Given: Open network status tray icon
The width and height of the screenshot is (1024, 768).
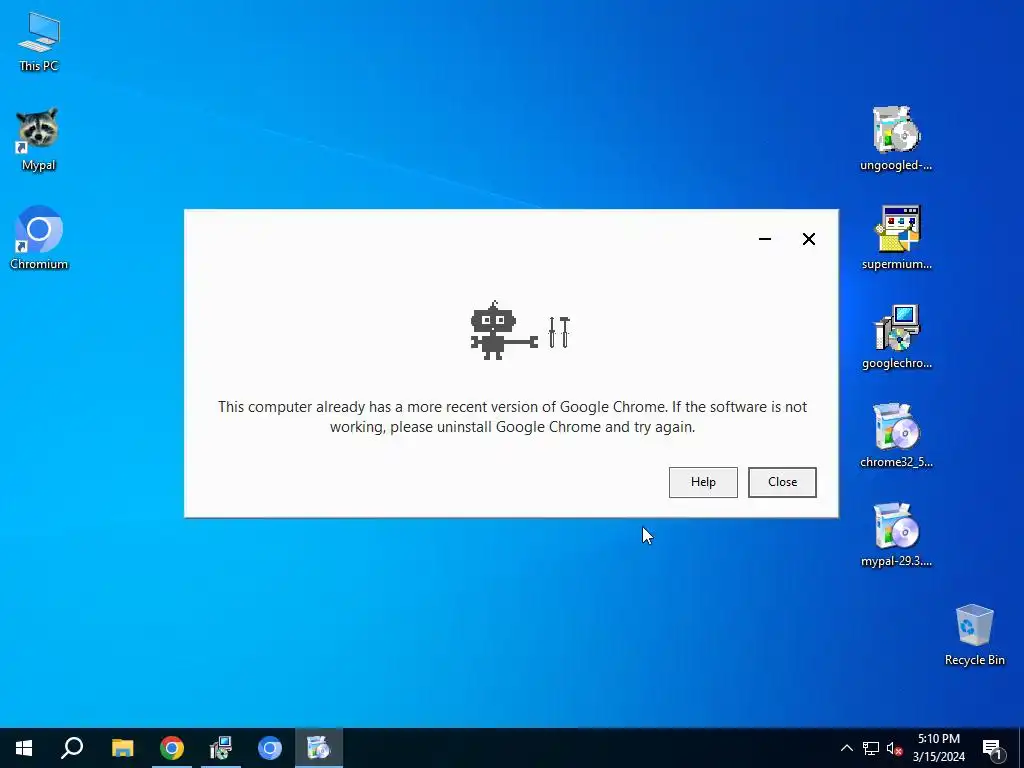Looking at the screenshot, I should (x=871, y=748).
